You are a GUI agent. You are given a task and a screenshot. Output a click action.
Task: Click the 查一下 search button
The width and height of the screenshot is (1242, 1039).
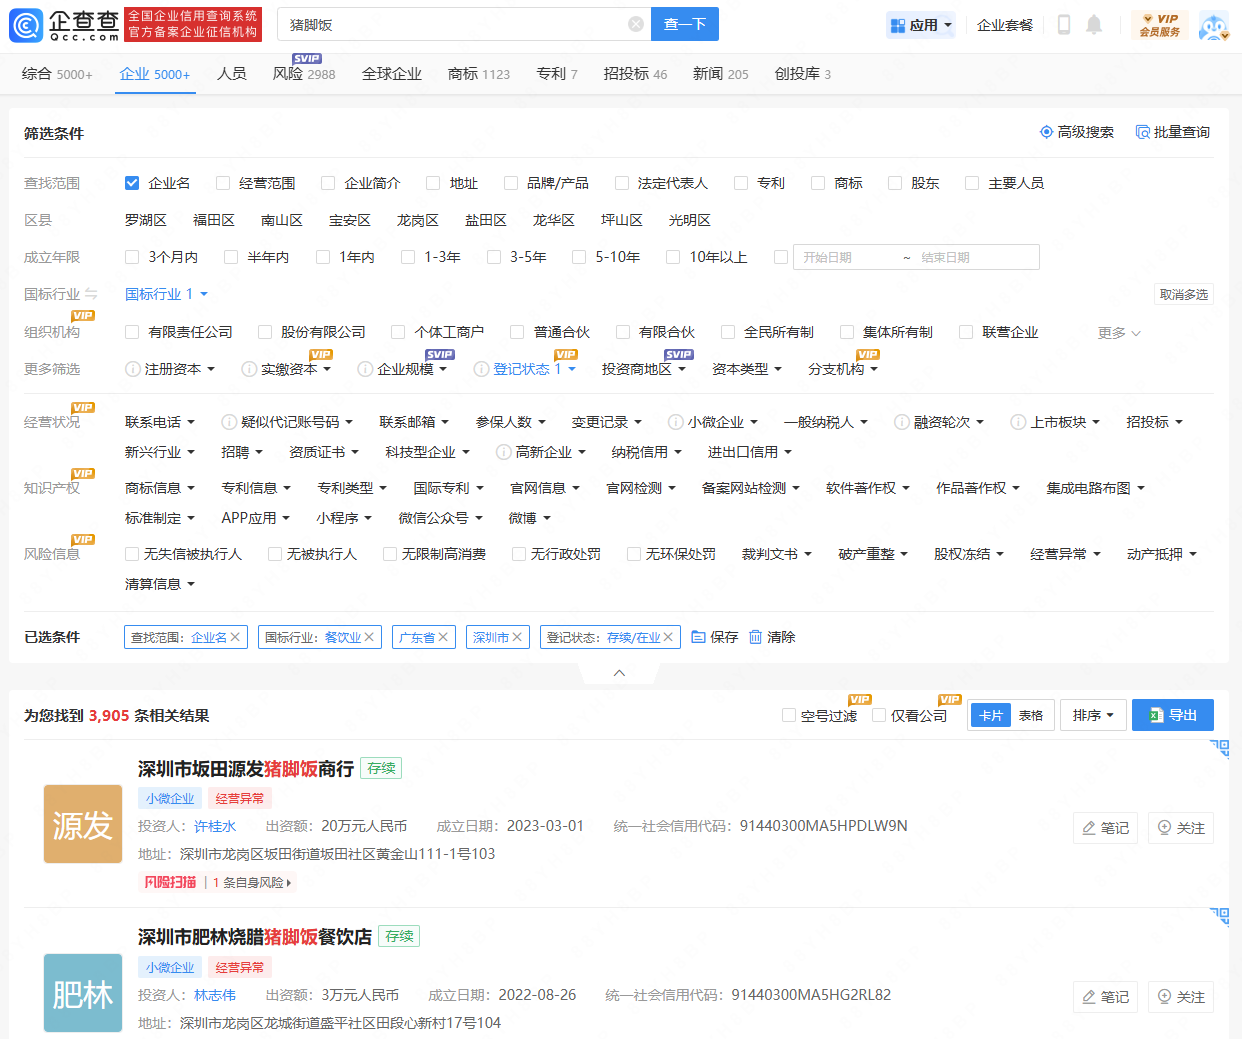pos(685,24)
